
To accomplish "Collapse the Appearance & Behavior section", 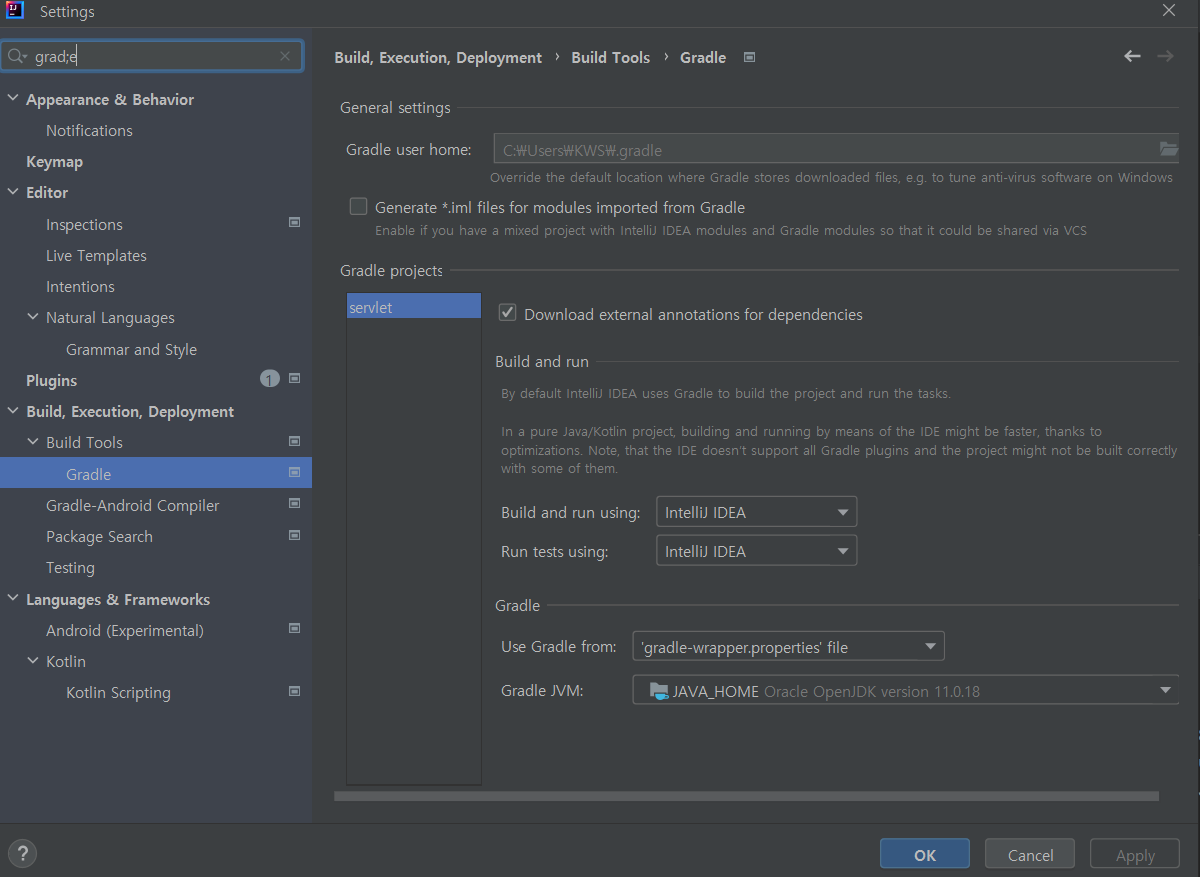I will [x=13, y=99].
